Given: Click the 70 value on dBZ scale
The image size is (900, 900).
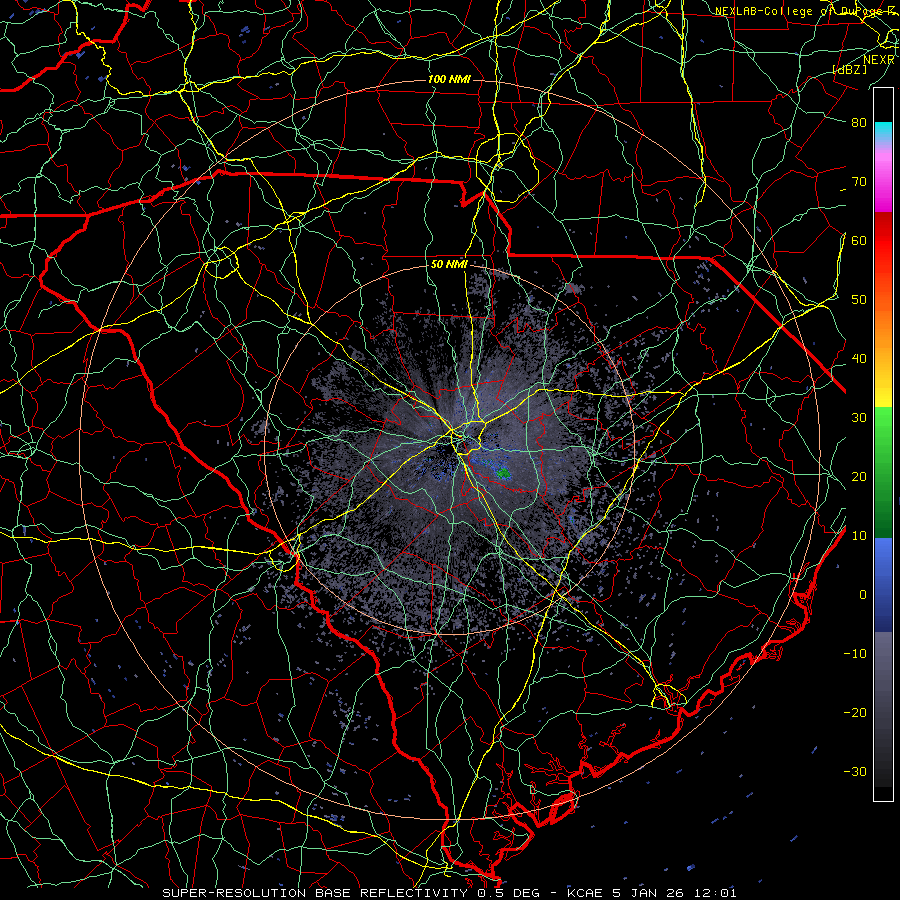Looking at the screenshot, I should (859, 181).
